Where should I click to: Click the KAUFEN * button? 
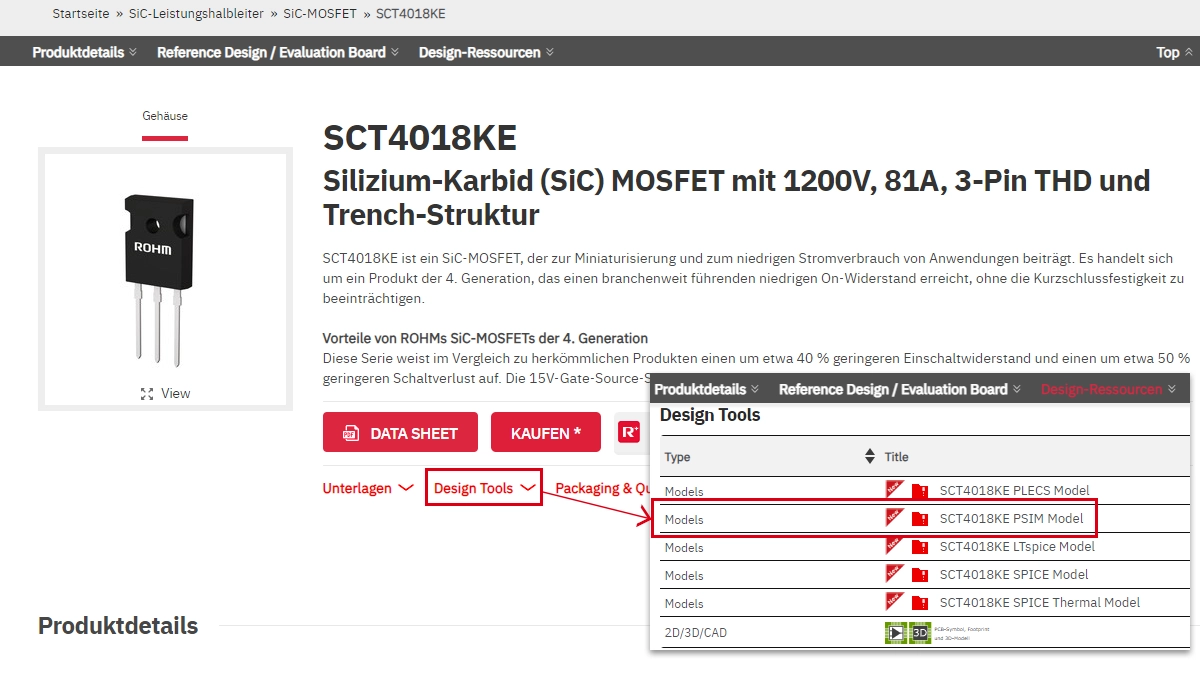[546, 433]
